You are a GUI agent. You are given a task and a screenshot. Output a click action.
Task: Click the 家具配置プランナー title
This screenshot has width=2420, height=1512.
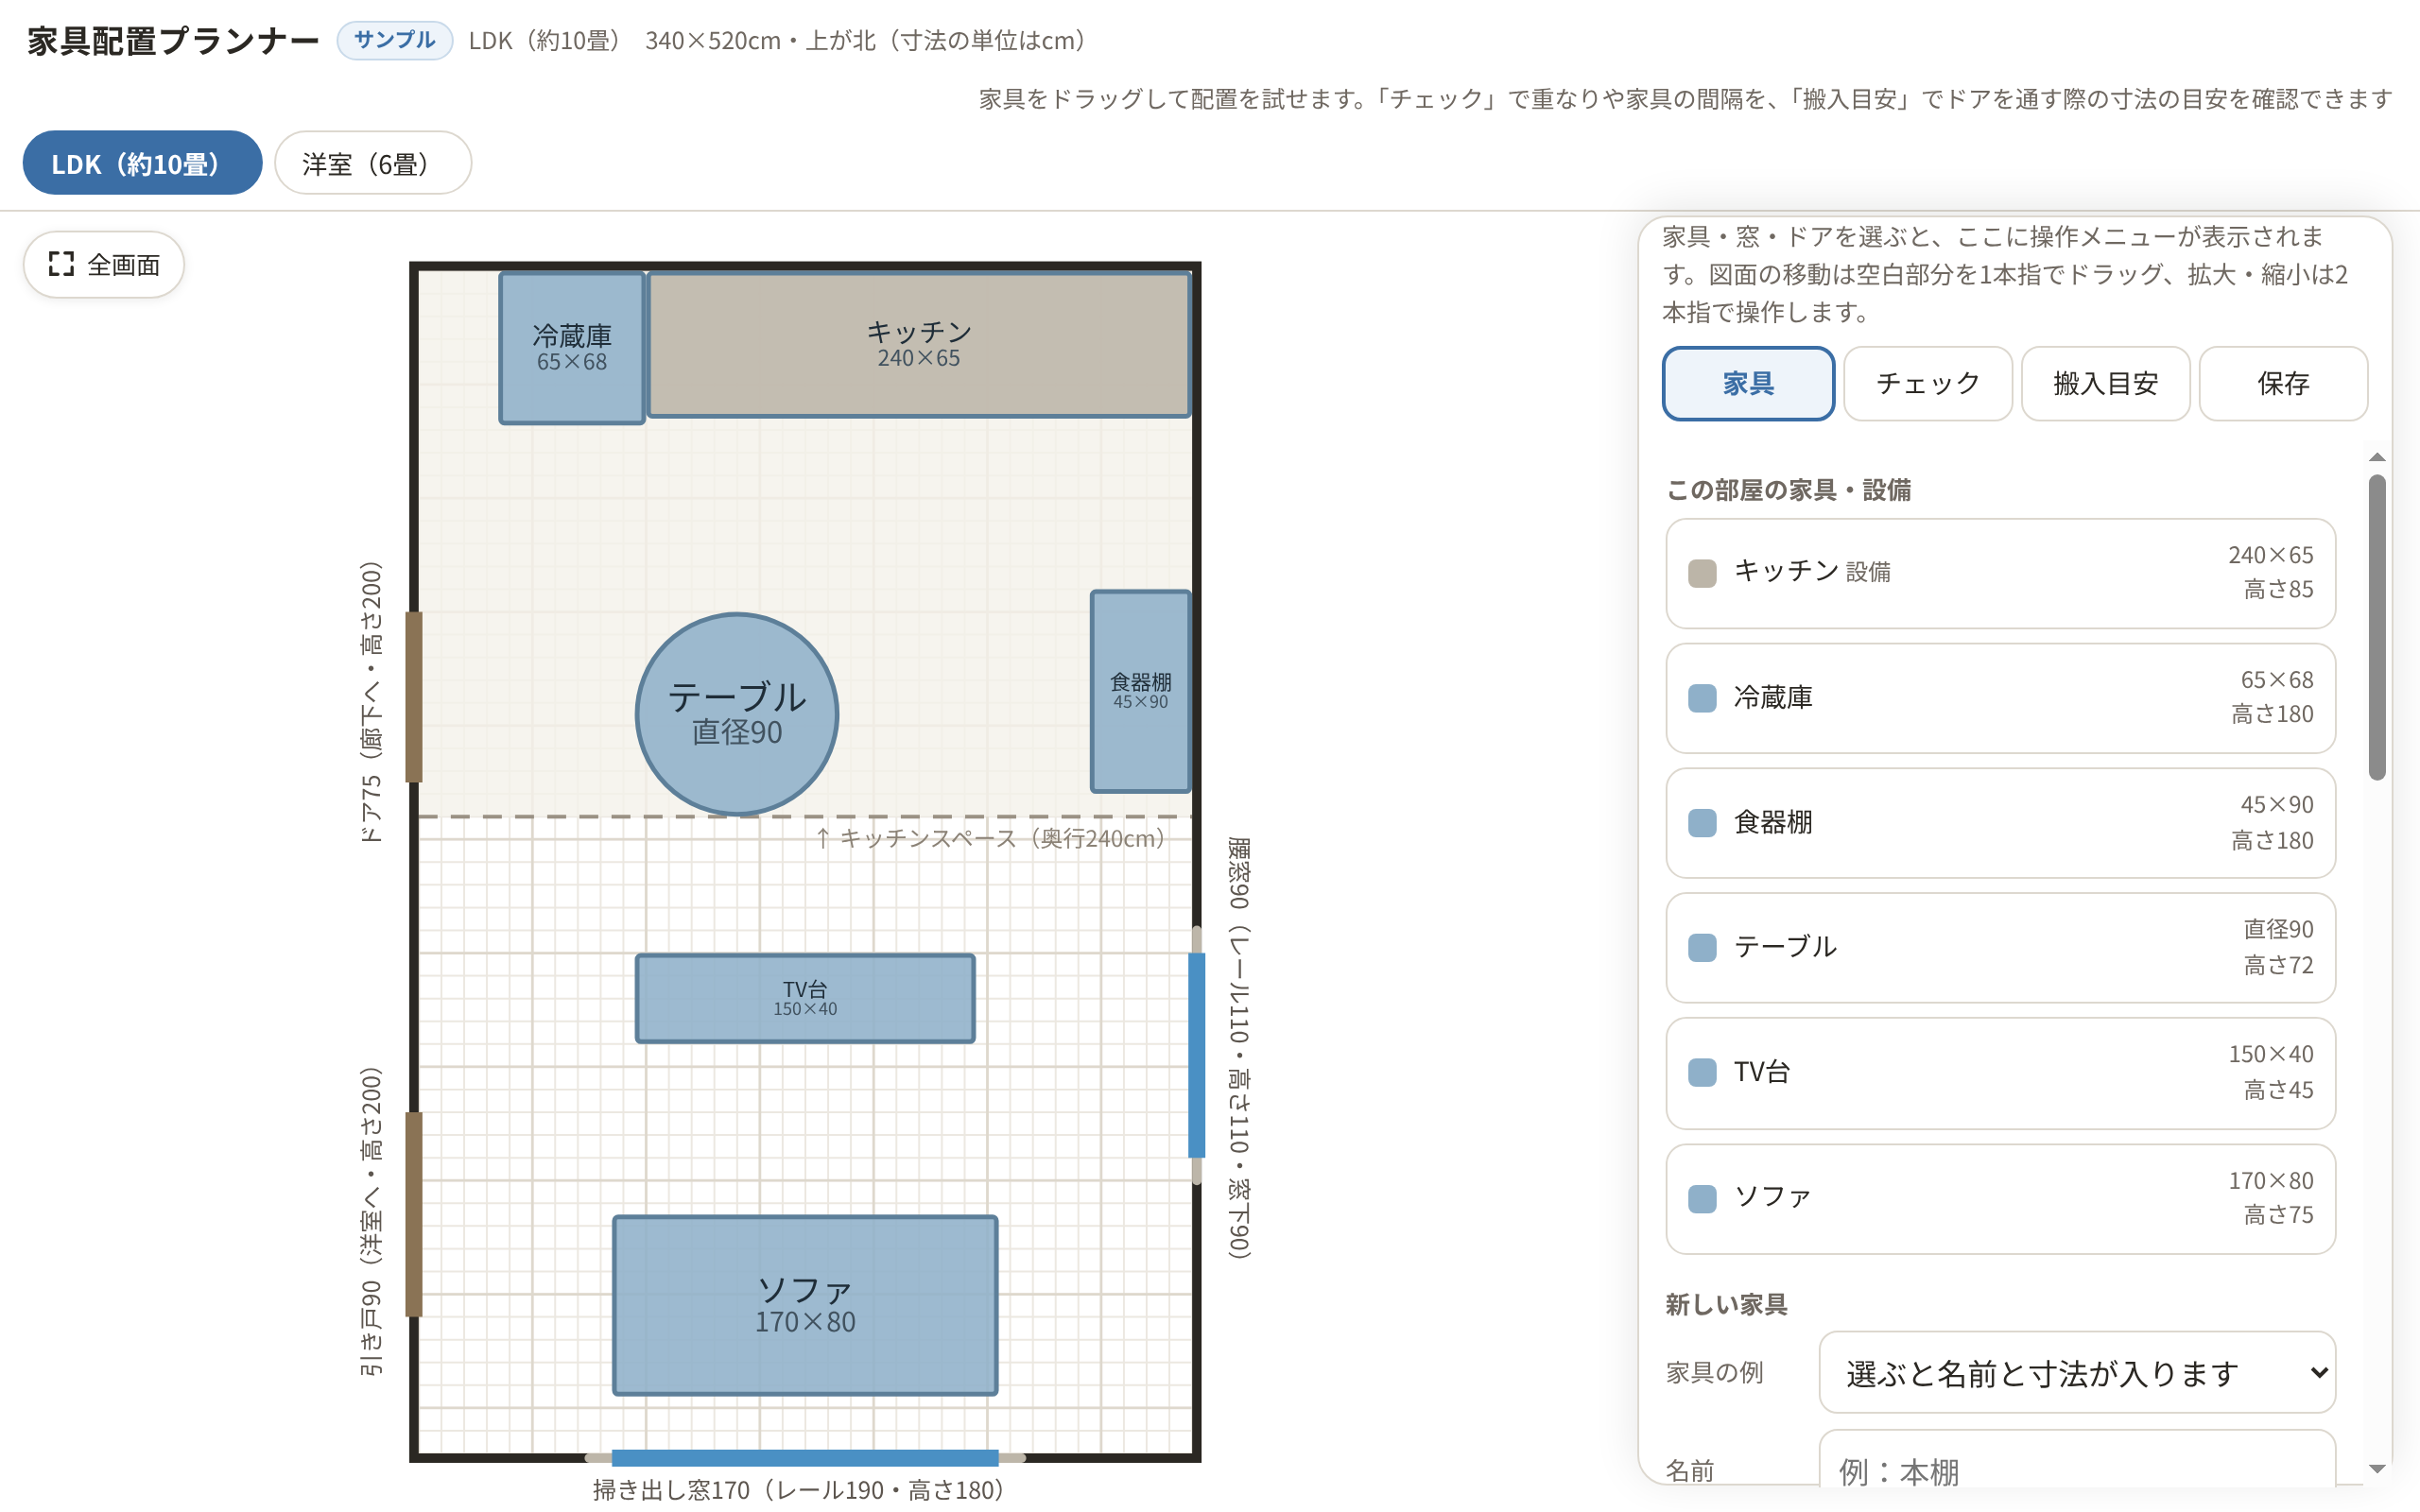(173, 40)
